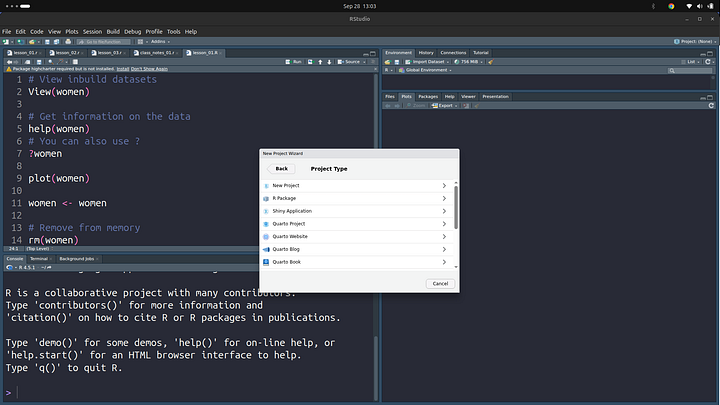The image size is (720, 405).
Task: Click Show in New Window icon in editor
Action: (28, 62)
